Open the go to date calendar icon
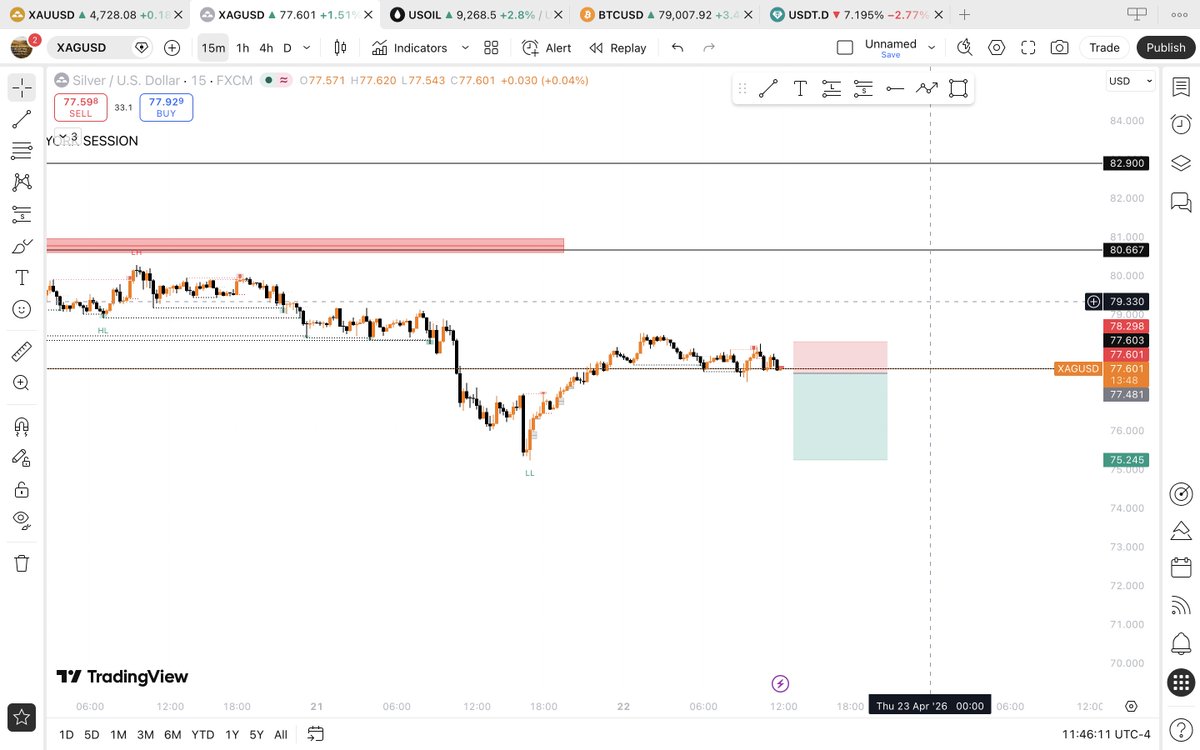1200x750 pixels. (x=315, y=735)
